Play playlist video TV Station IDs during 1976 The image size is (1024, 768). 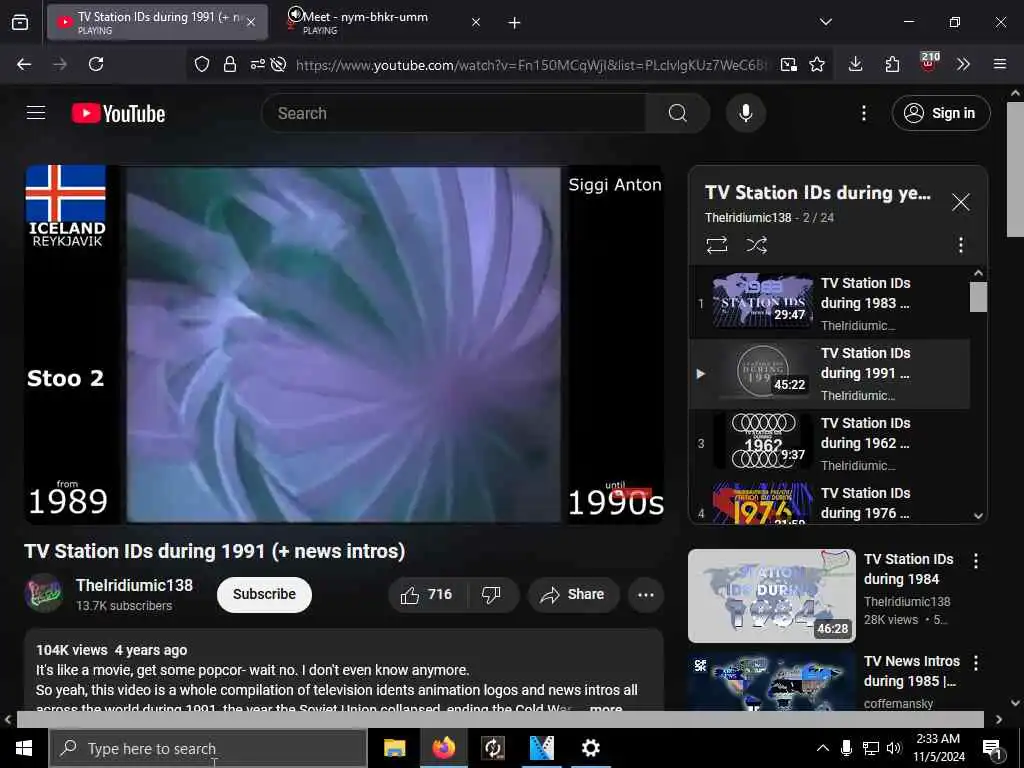coord(829,502)
